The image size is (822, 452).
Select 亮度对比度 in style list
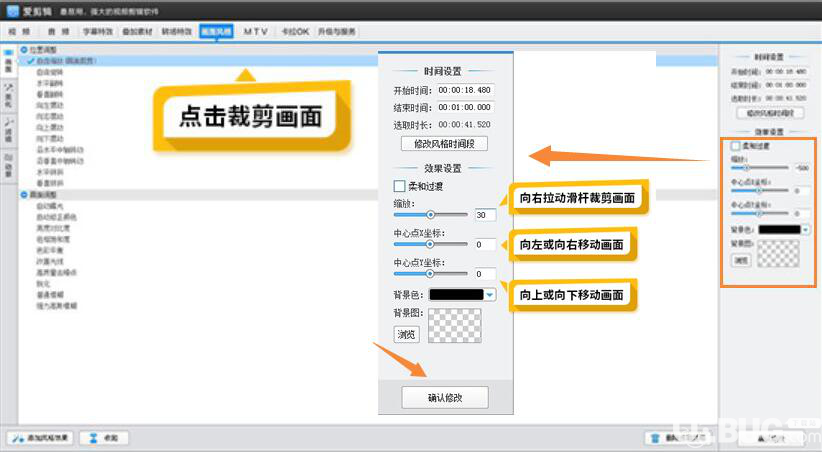click(x=53, y=228)
